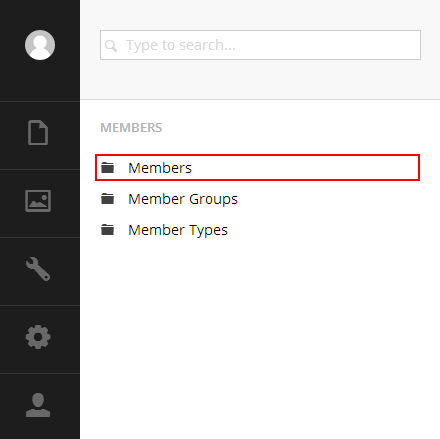Click the MEMBERS section heading
This screenshot has width=440, height=439.
click(x=131, y=128)
